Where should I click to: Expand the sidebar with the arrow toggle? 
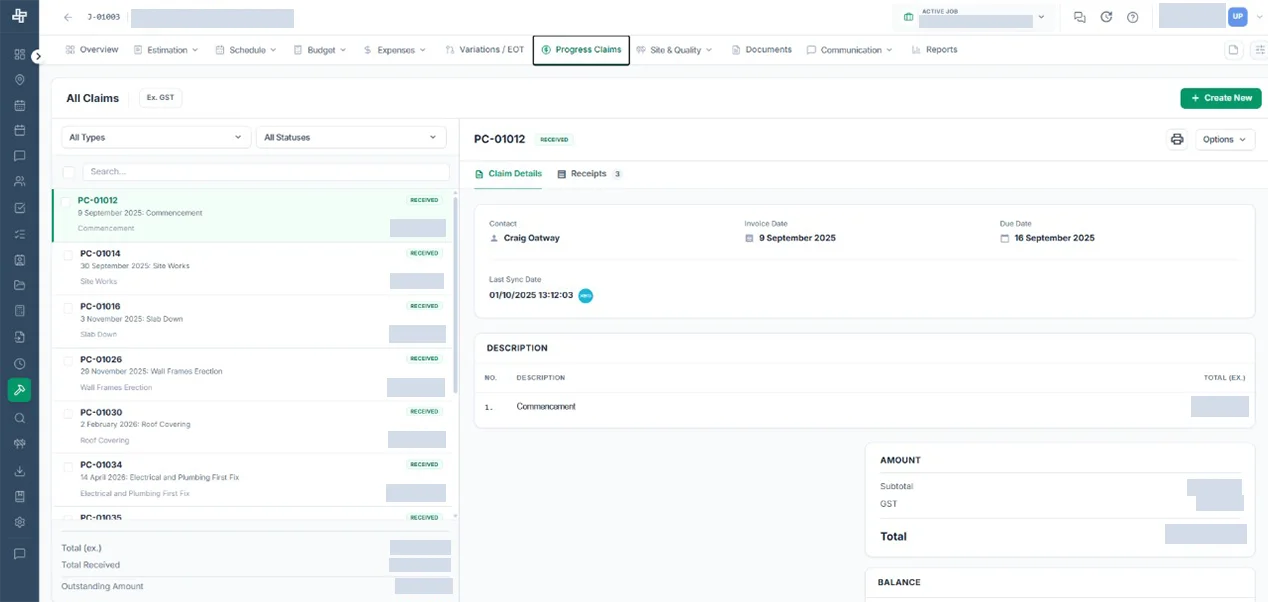[x=38, y=57]
